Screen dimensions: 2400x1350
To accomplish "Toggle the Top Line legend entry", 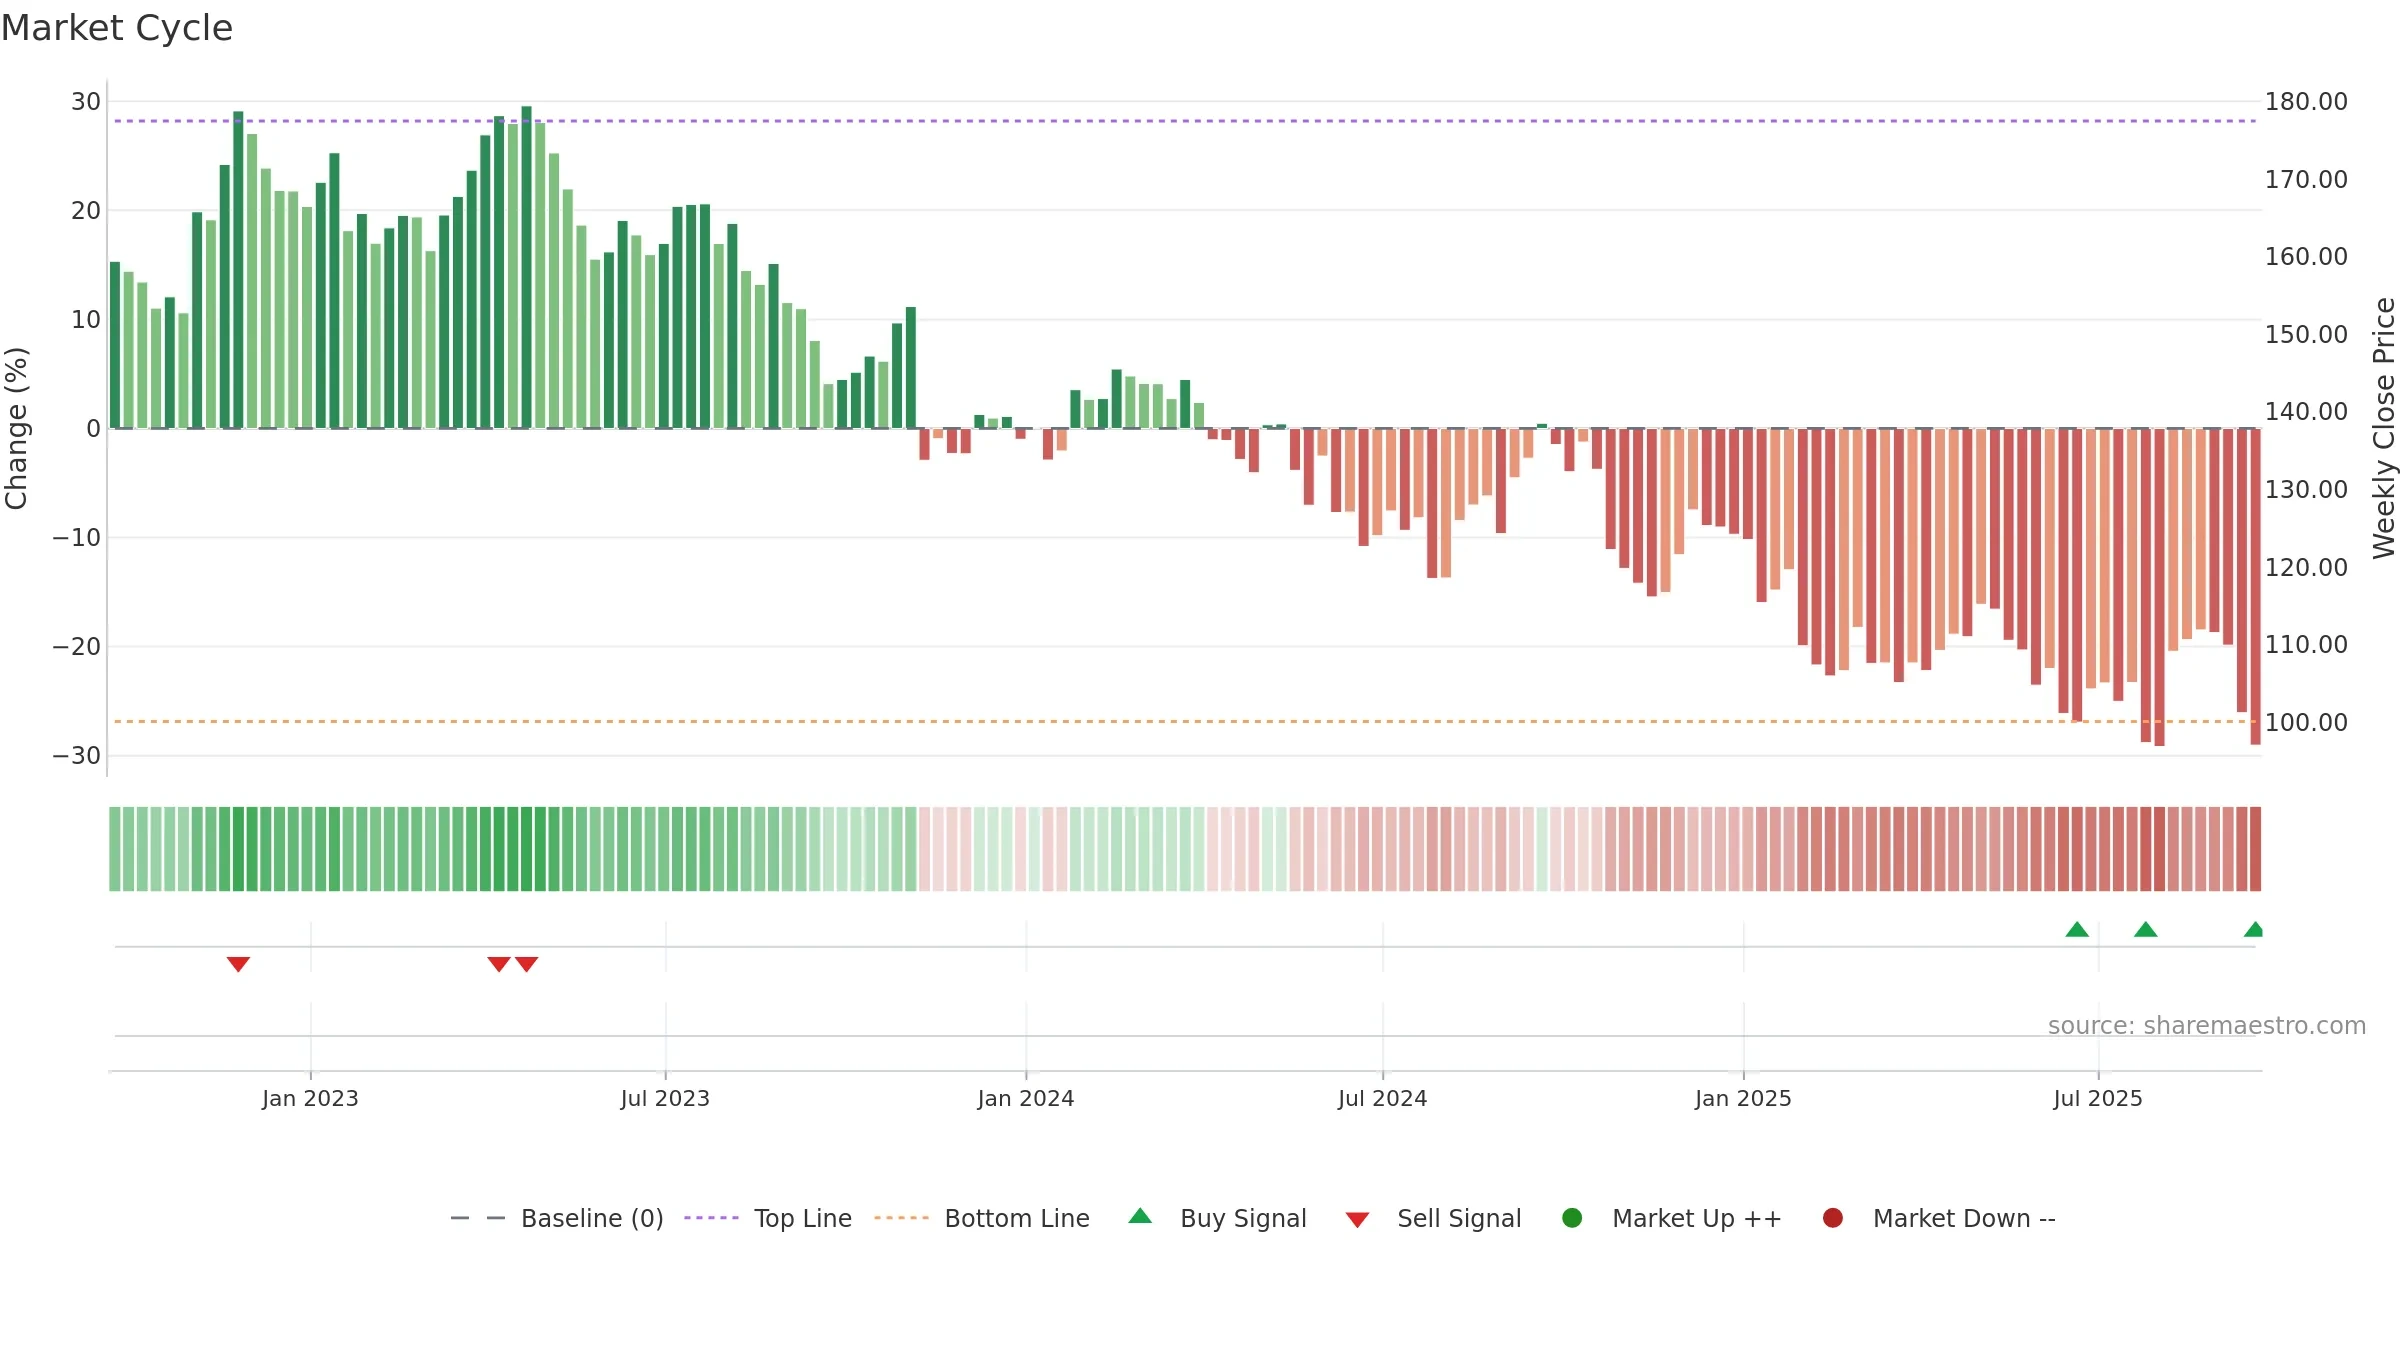I will [767, 1218].
